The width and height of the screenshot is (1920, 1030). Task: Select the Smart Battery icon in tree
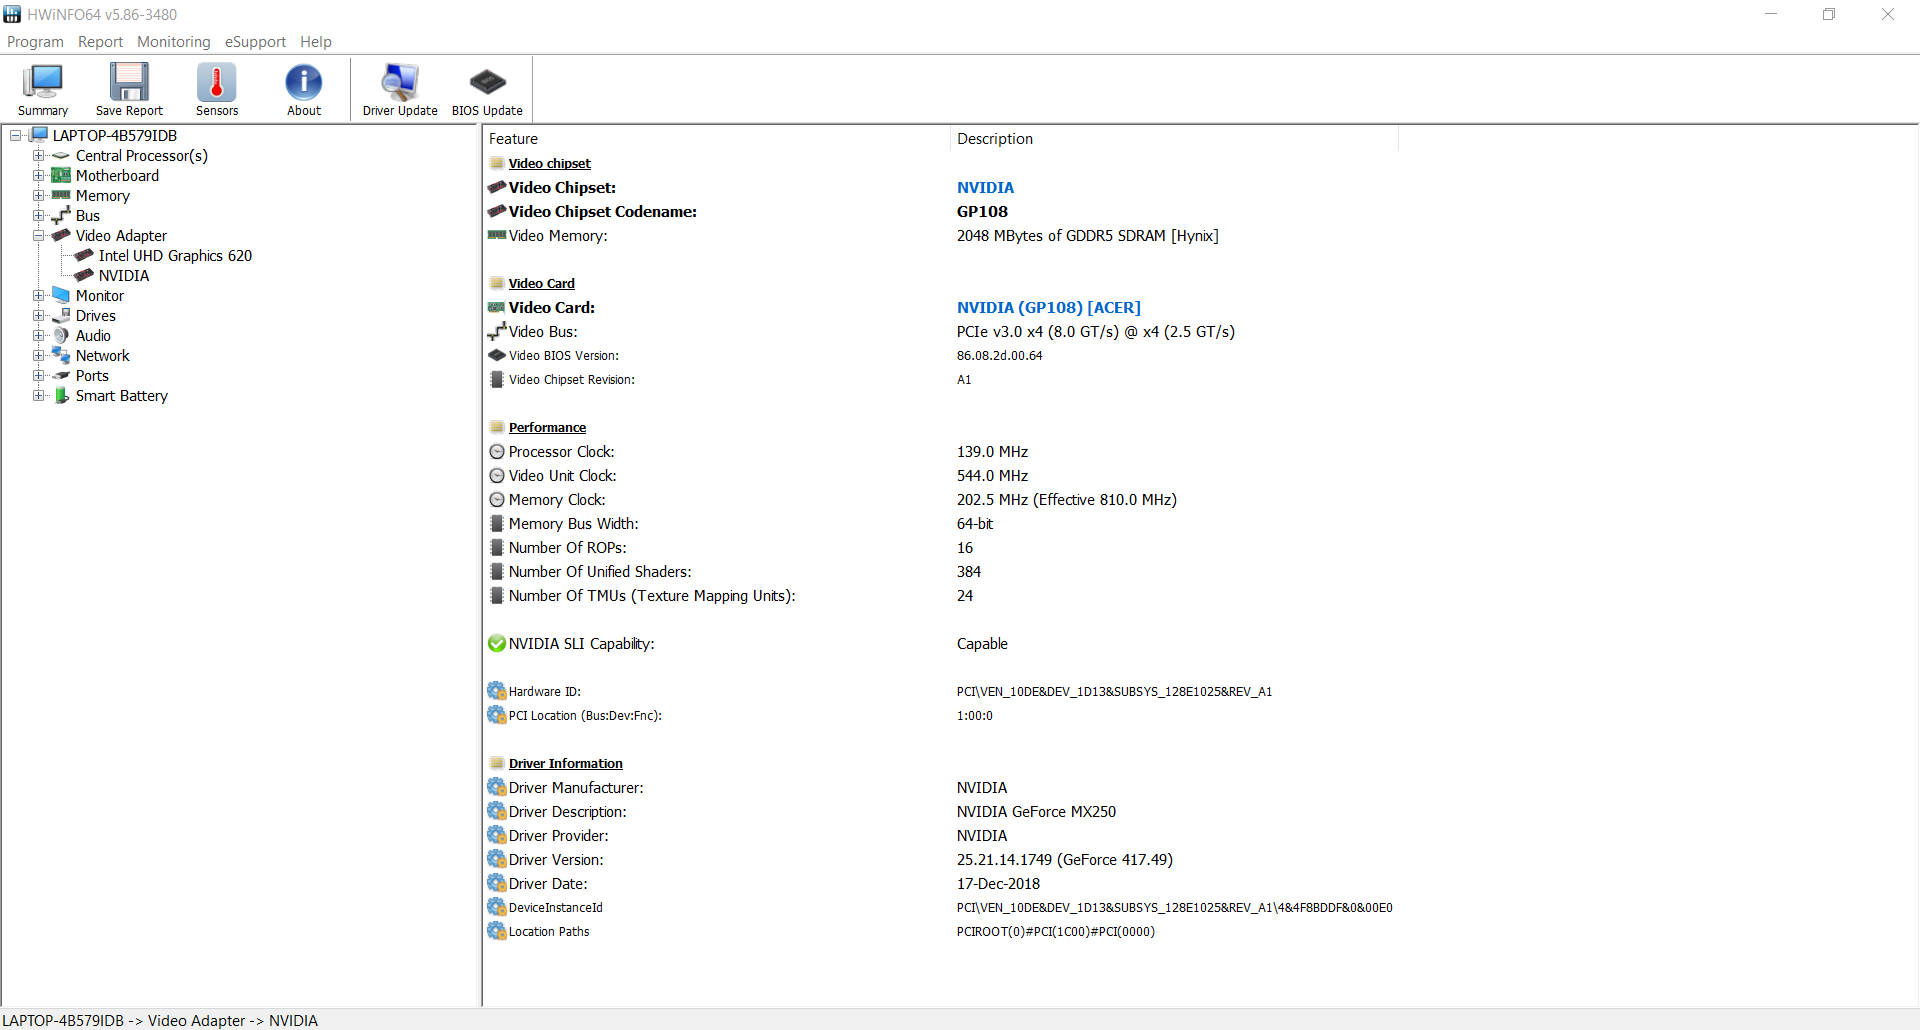(62, 396)
